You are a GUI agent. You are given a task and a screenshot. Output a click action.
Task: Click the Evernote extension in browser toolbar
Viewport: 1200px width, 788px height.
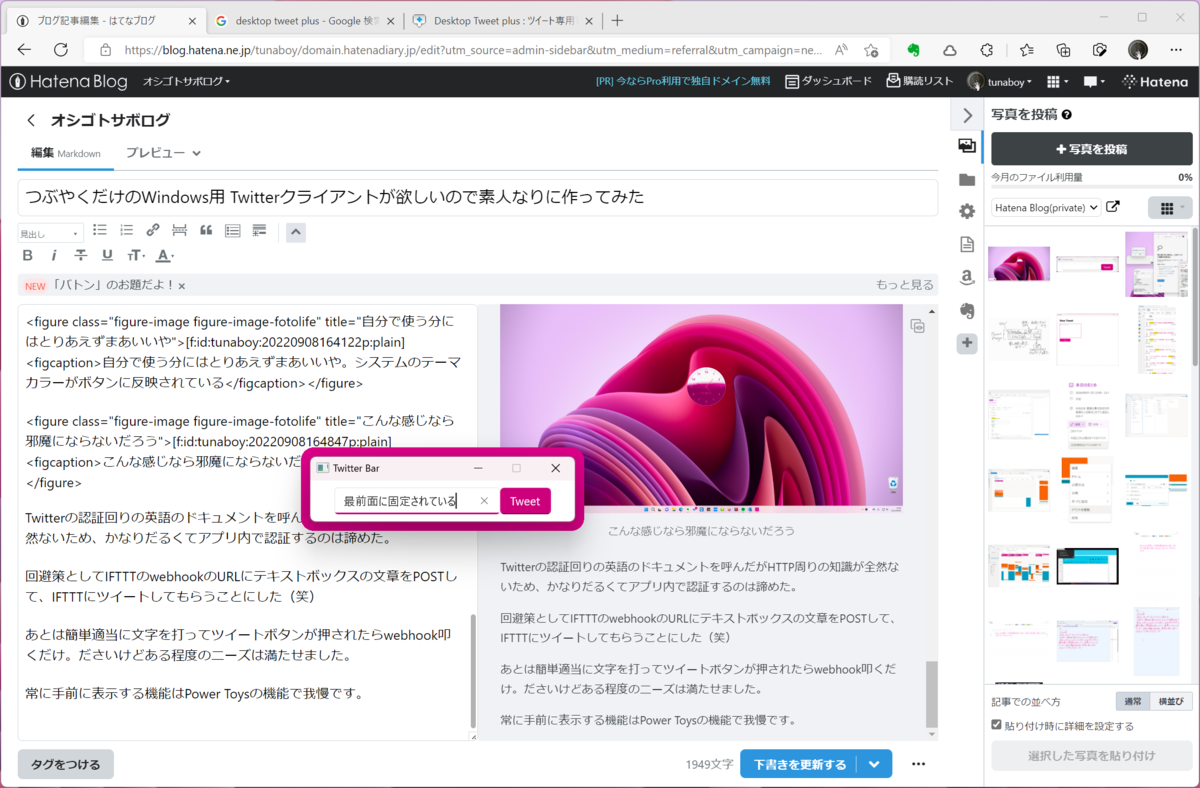click(x=913, y=49)
